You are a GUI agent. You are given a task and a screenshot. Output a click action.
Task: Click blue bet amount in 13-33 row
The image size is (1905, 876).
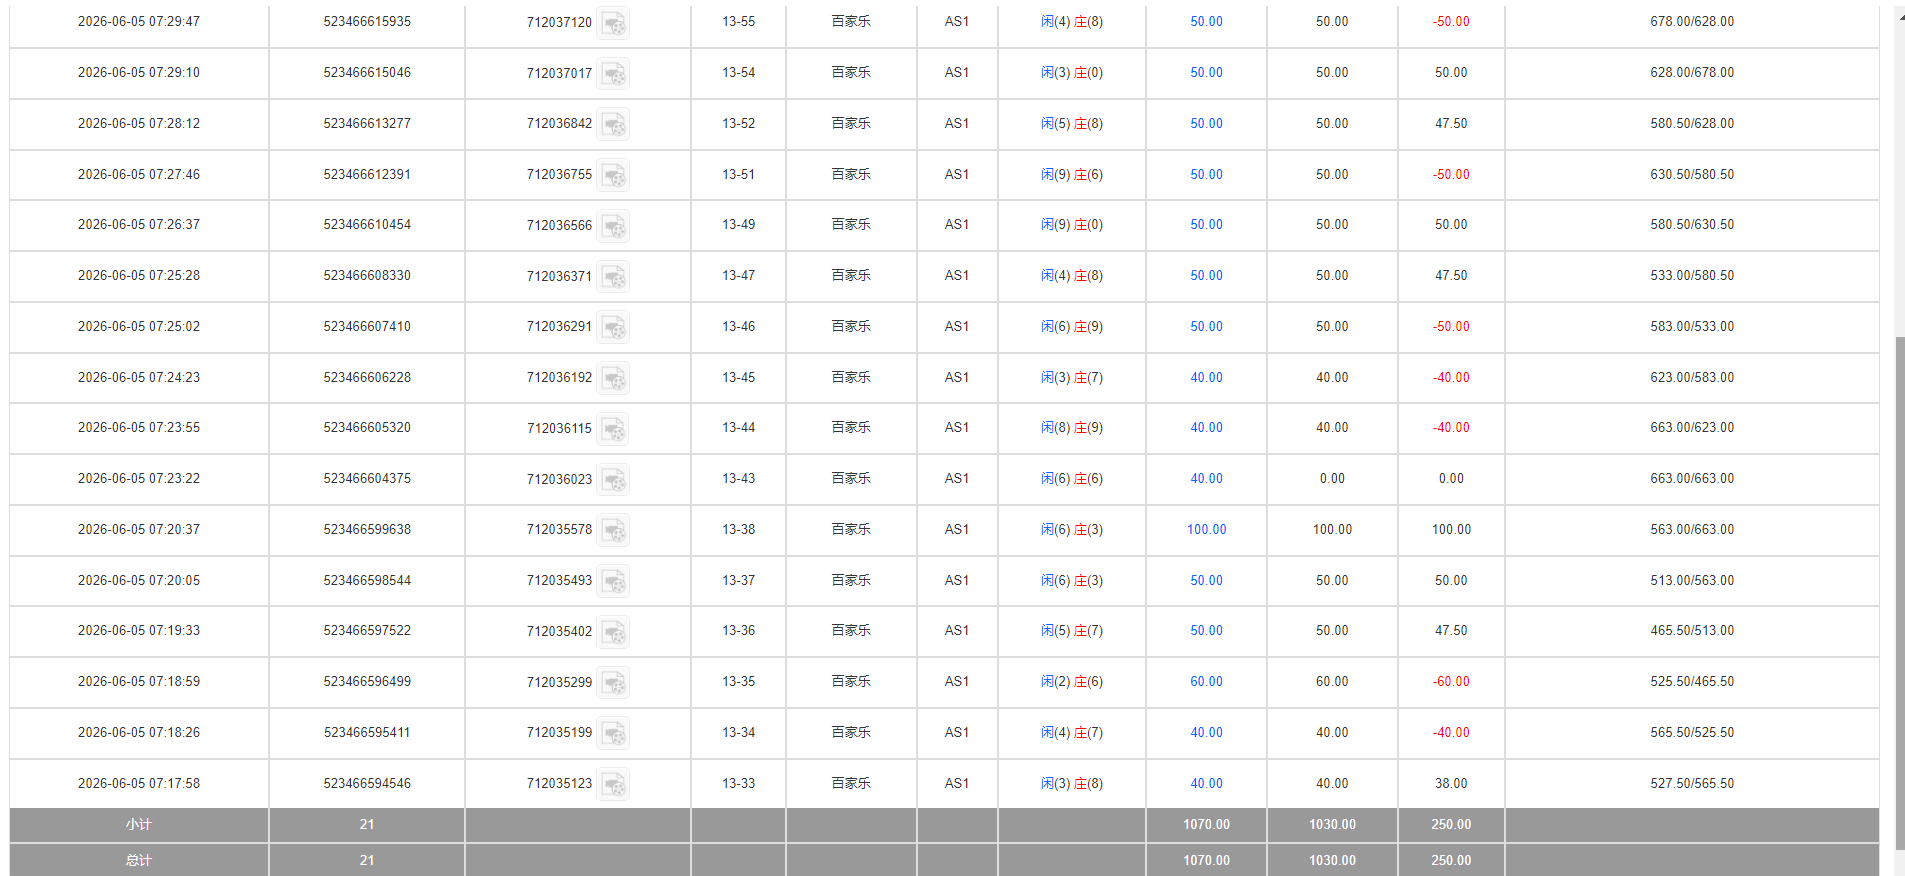pyautogui.click(x=1206, y=783)
